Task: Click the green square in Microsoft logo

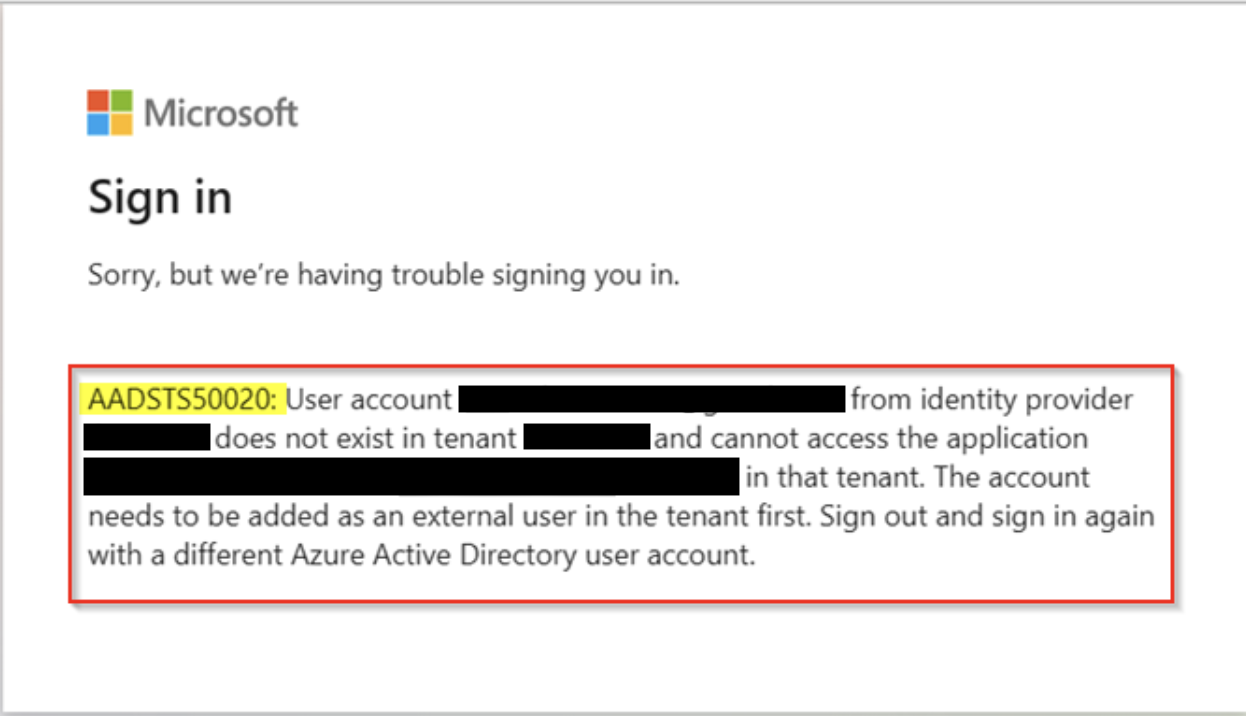Action: [x=121, y=101]
